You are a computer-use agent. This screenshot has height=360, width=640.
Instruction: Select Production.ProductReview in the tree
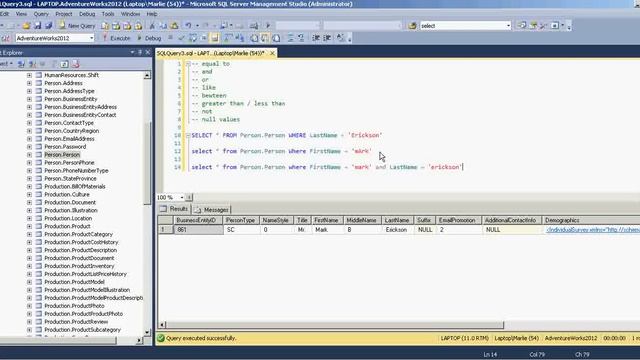(76, 322)
